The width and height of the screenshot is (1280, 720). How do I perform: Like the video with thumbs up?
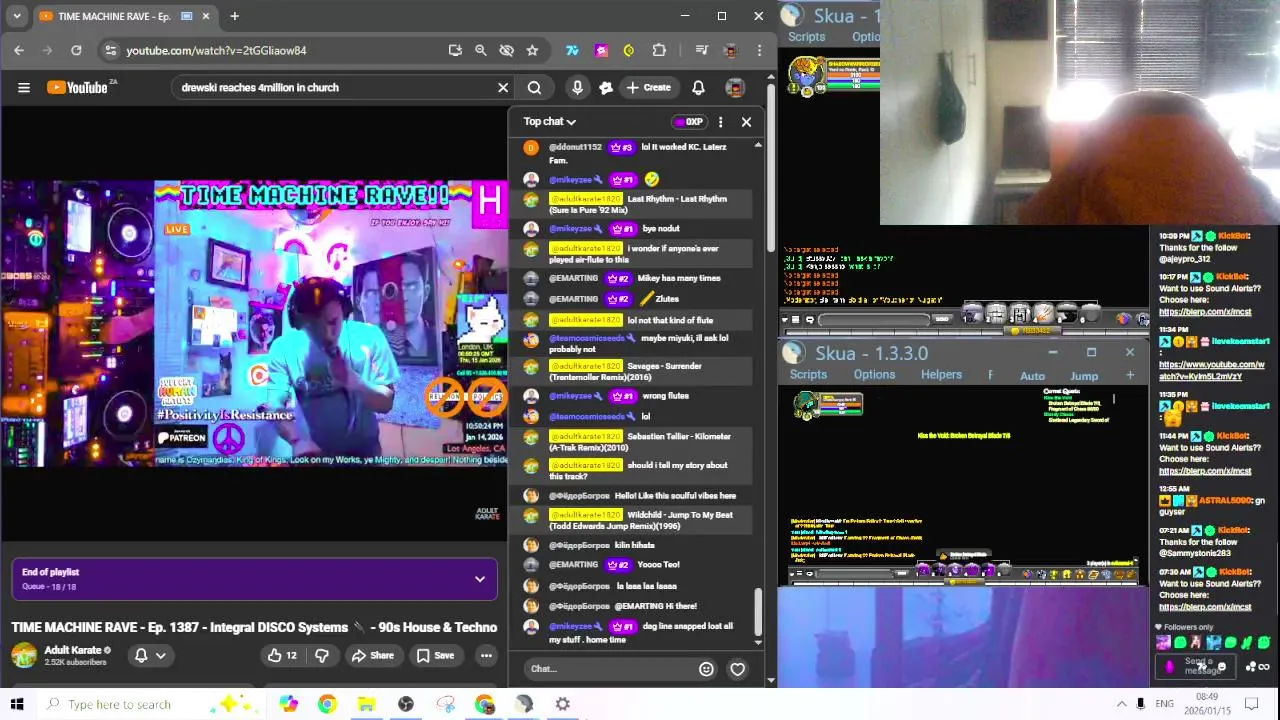pyautogui.click(x=282, y=655)
